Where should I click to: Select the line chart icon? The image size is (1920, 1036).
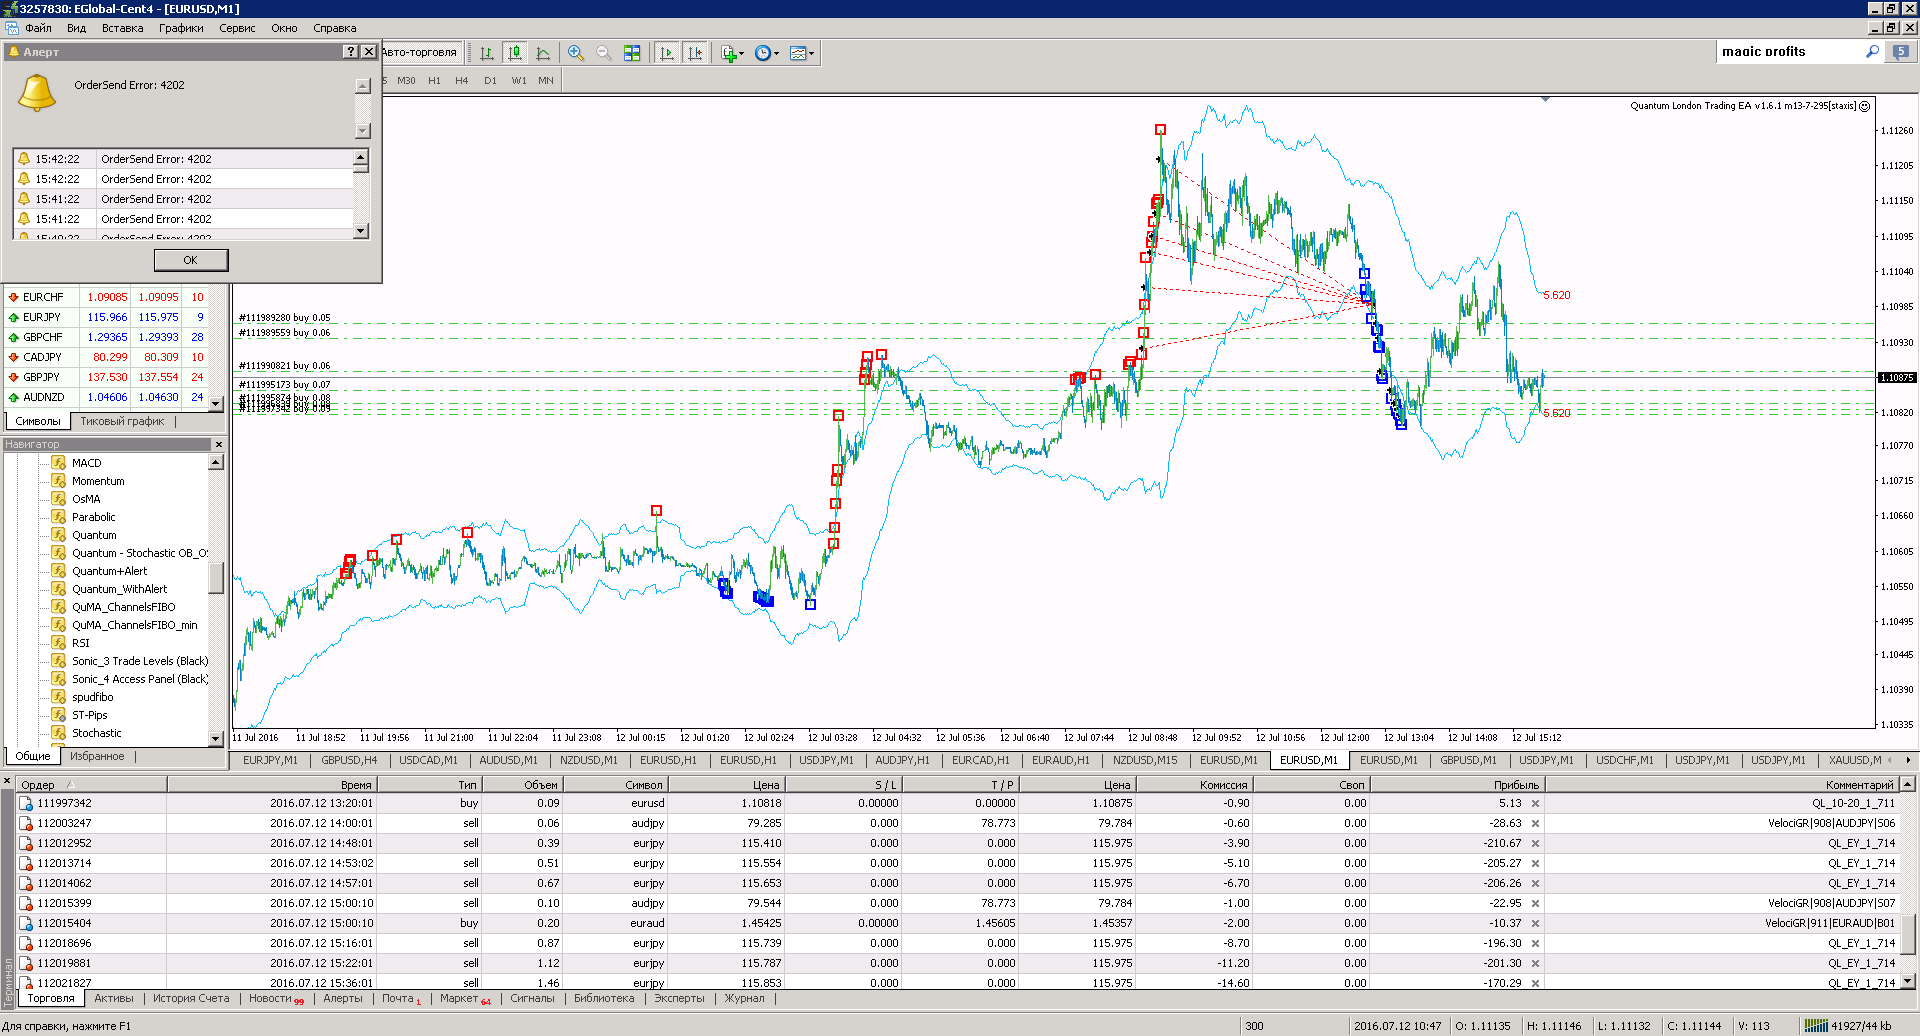click(543, 53)
